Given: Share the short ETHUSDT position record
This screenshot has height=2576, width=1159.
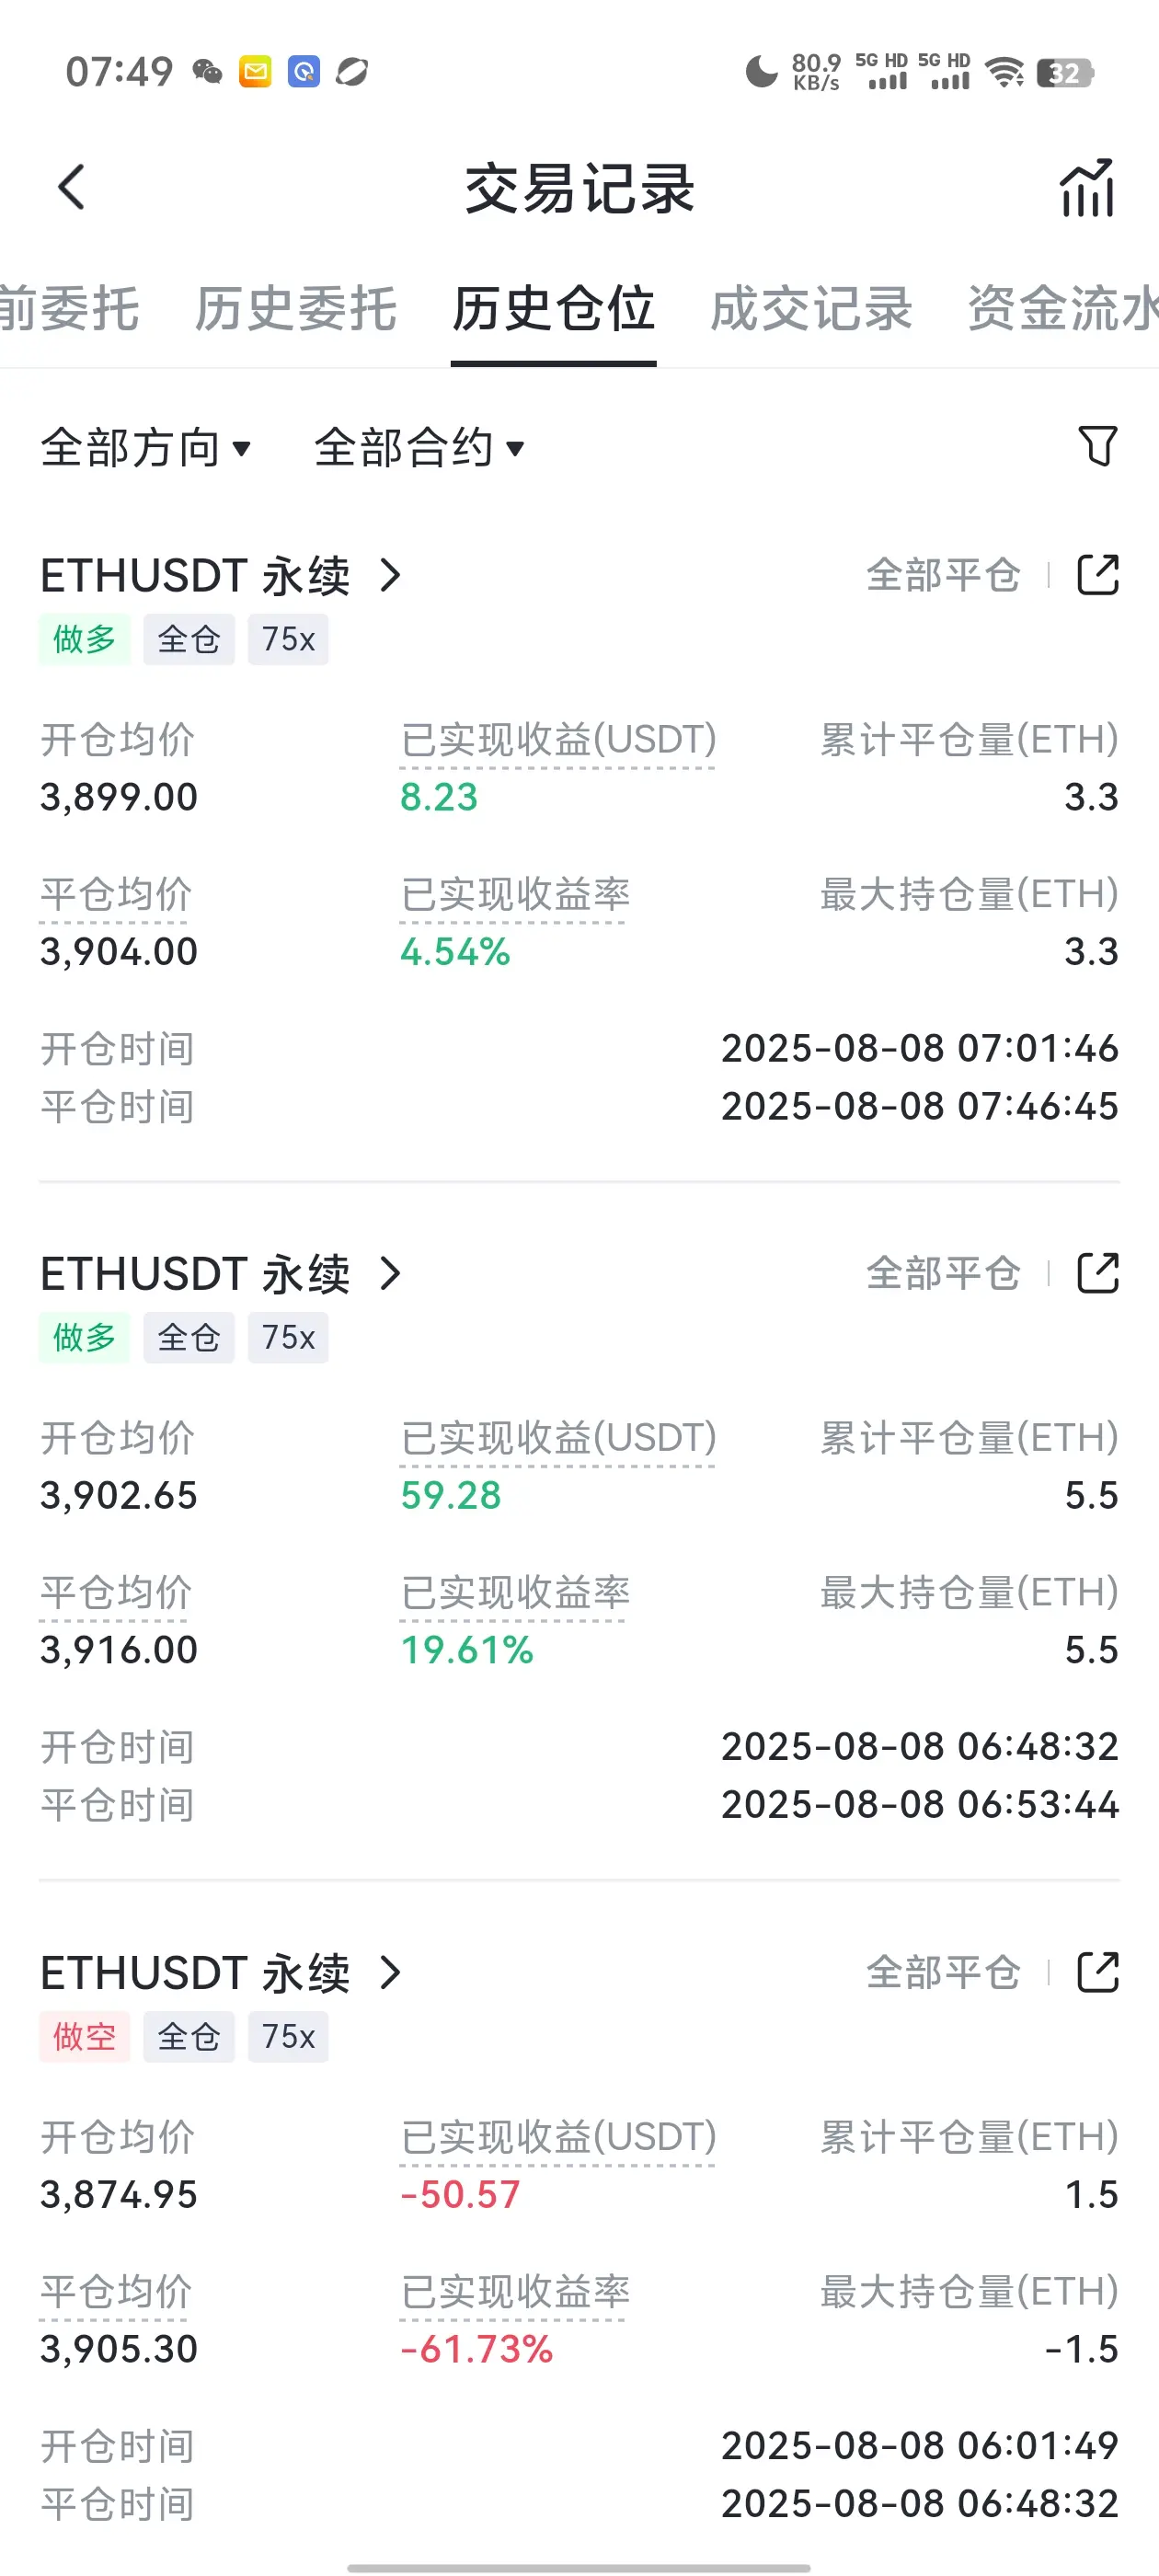Looking at the screenshot, I should 1097,1972.
